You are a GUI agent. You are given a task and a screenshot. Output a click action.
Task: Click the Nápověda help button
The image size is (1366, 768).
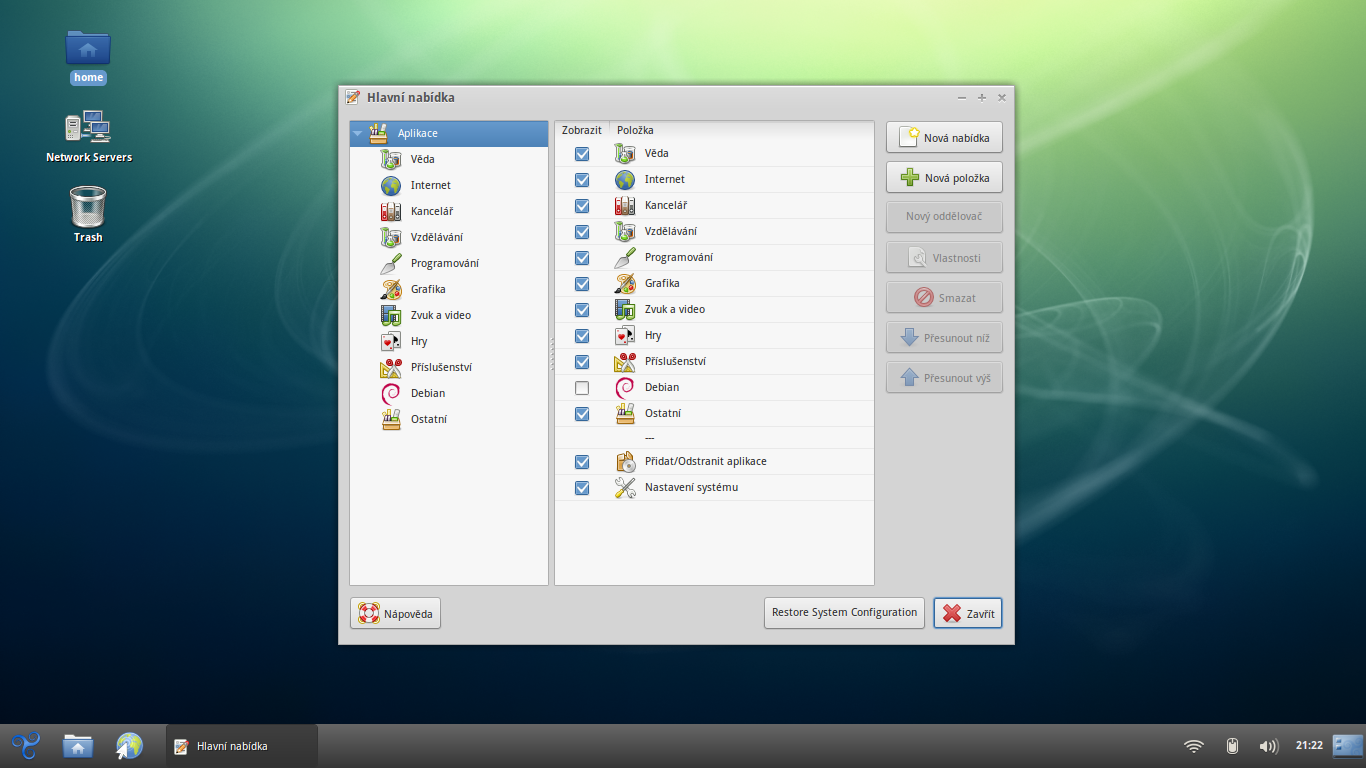pos(395,613)
